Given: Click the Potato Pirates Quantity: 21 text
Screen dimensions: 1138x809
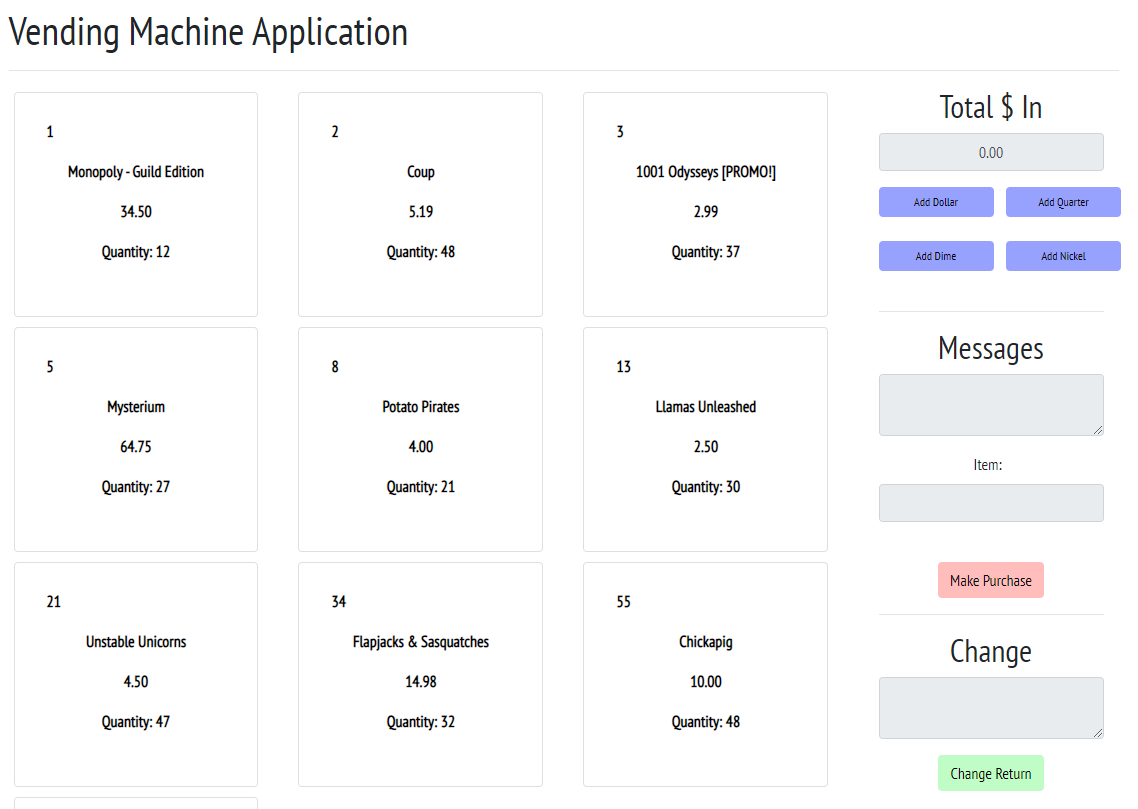Looking at the screenshot, I should [420, 487].
